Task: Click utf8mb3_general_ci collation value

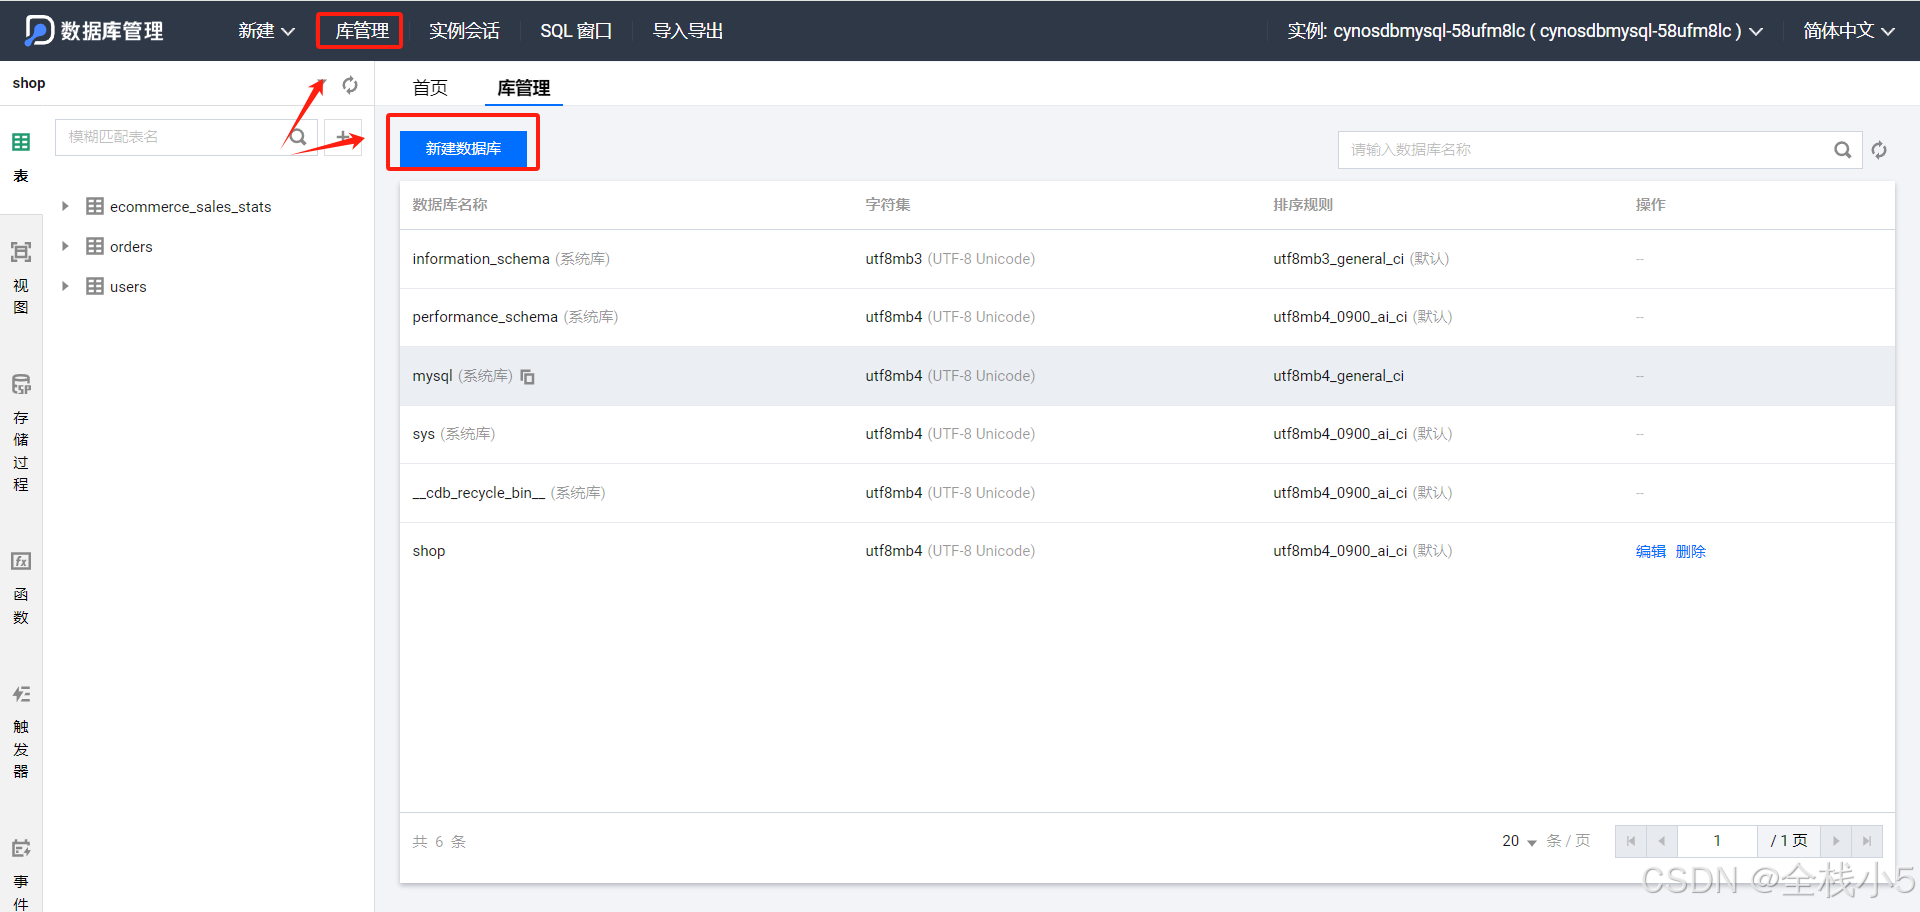Action: coord(1338,259)
